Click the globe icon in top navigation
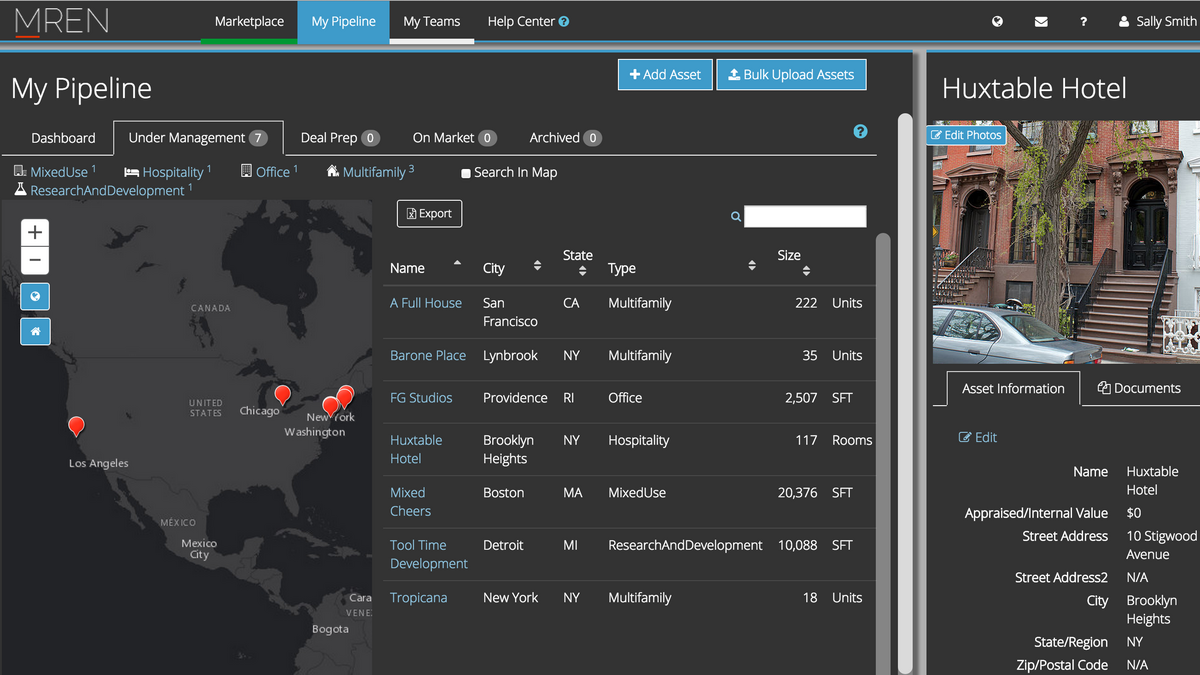Image resolution: width=1200 pixels, height=675 pixels. click(997, 21)
